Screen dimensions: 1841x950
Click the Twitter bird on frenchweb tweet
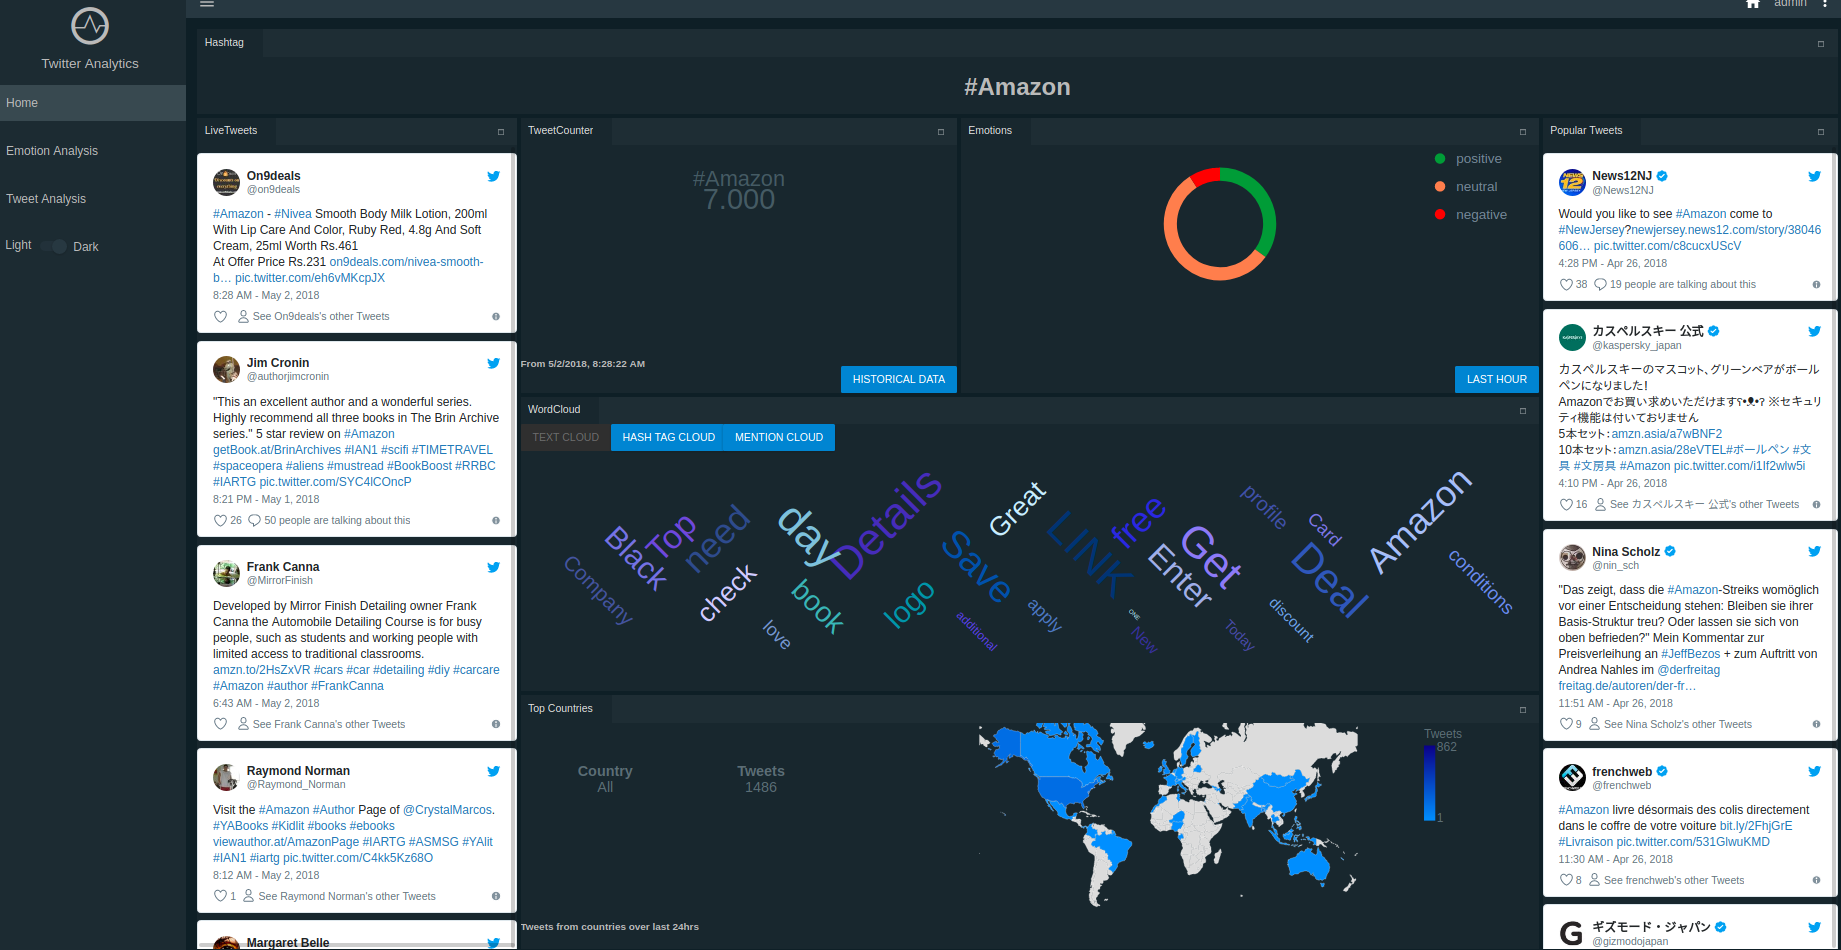pos(1814,771)
